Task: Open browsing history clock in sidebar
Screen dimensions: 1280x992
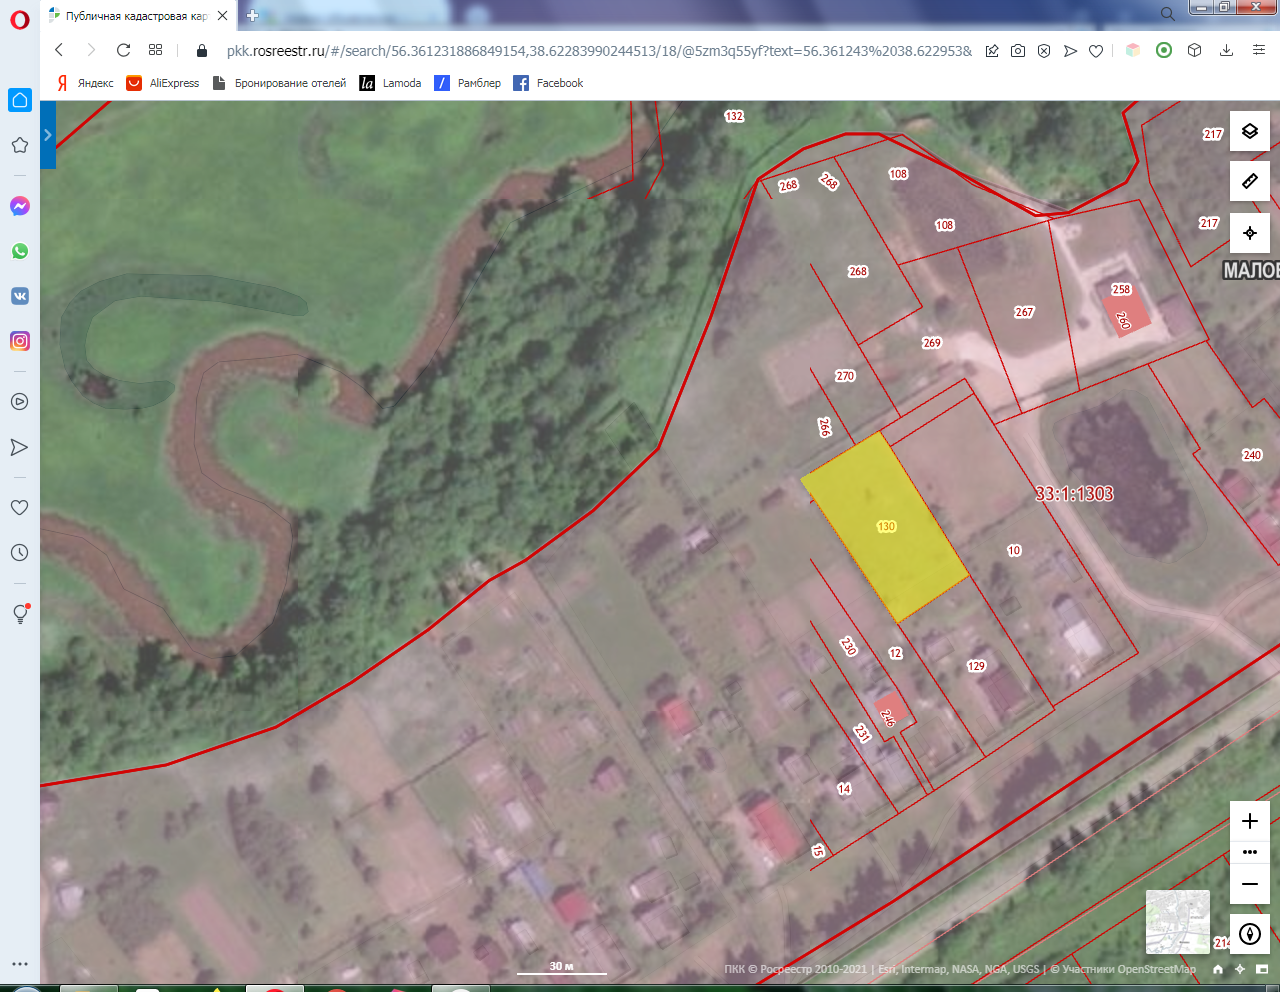Action: (19, 552)
